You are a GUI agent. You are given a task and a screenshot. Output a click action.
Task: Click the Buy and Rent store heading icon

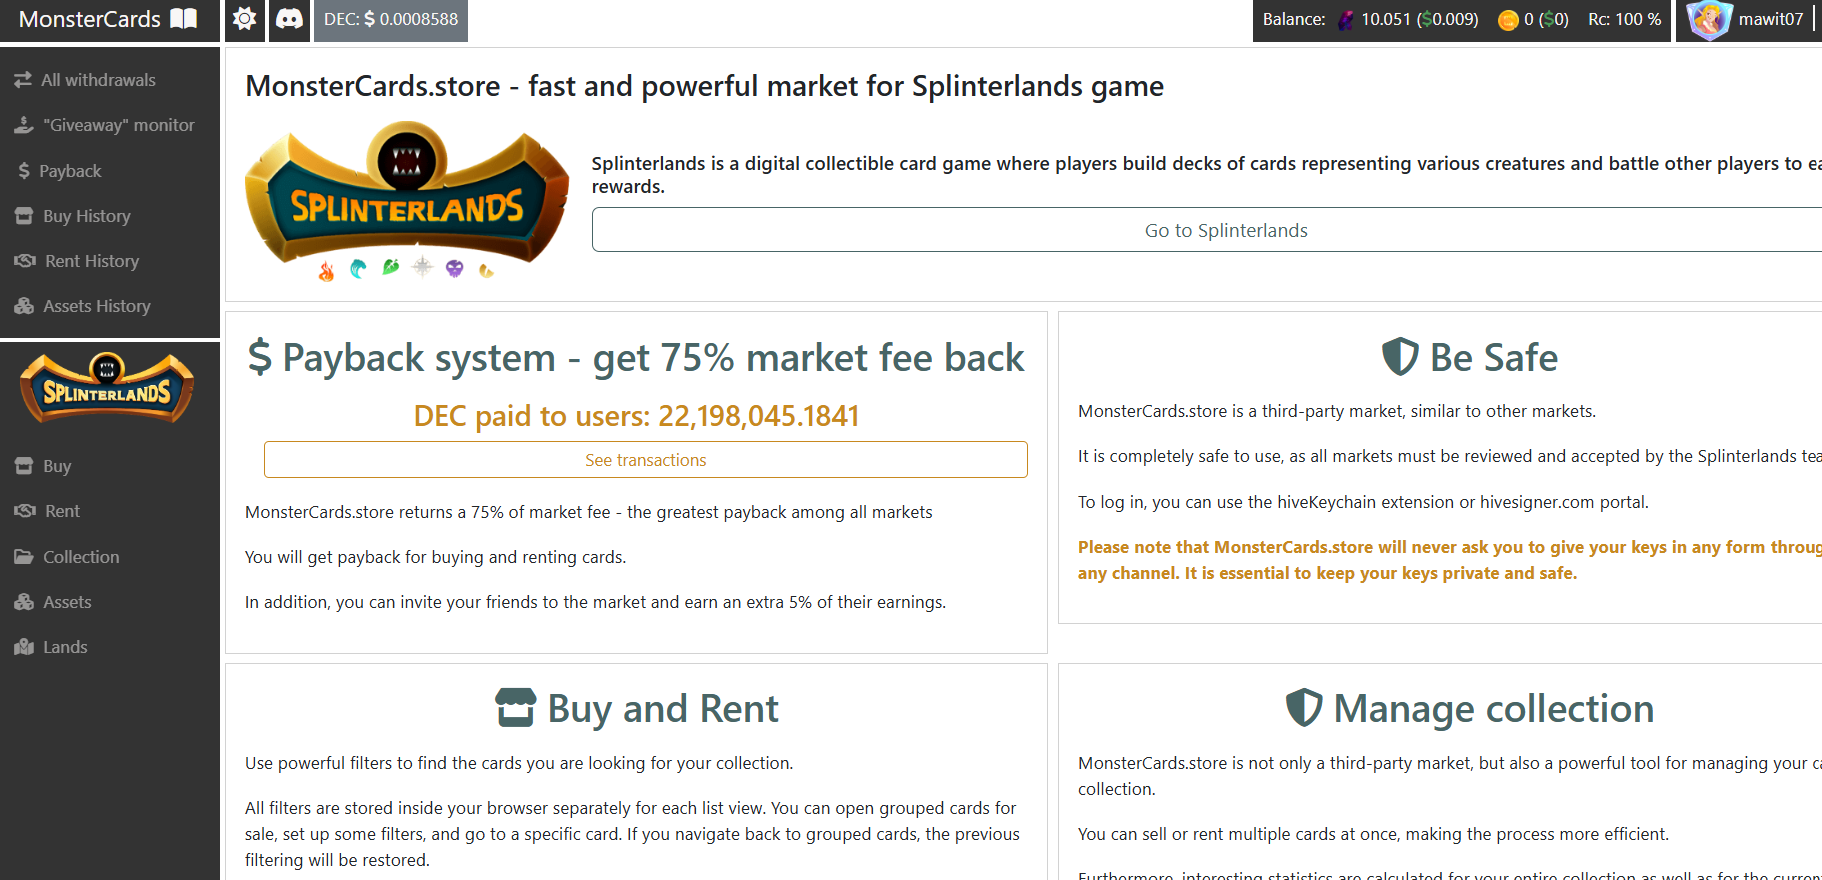[x=516, y=708]
